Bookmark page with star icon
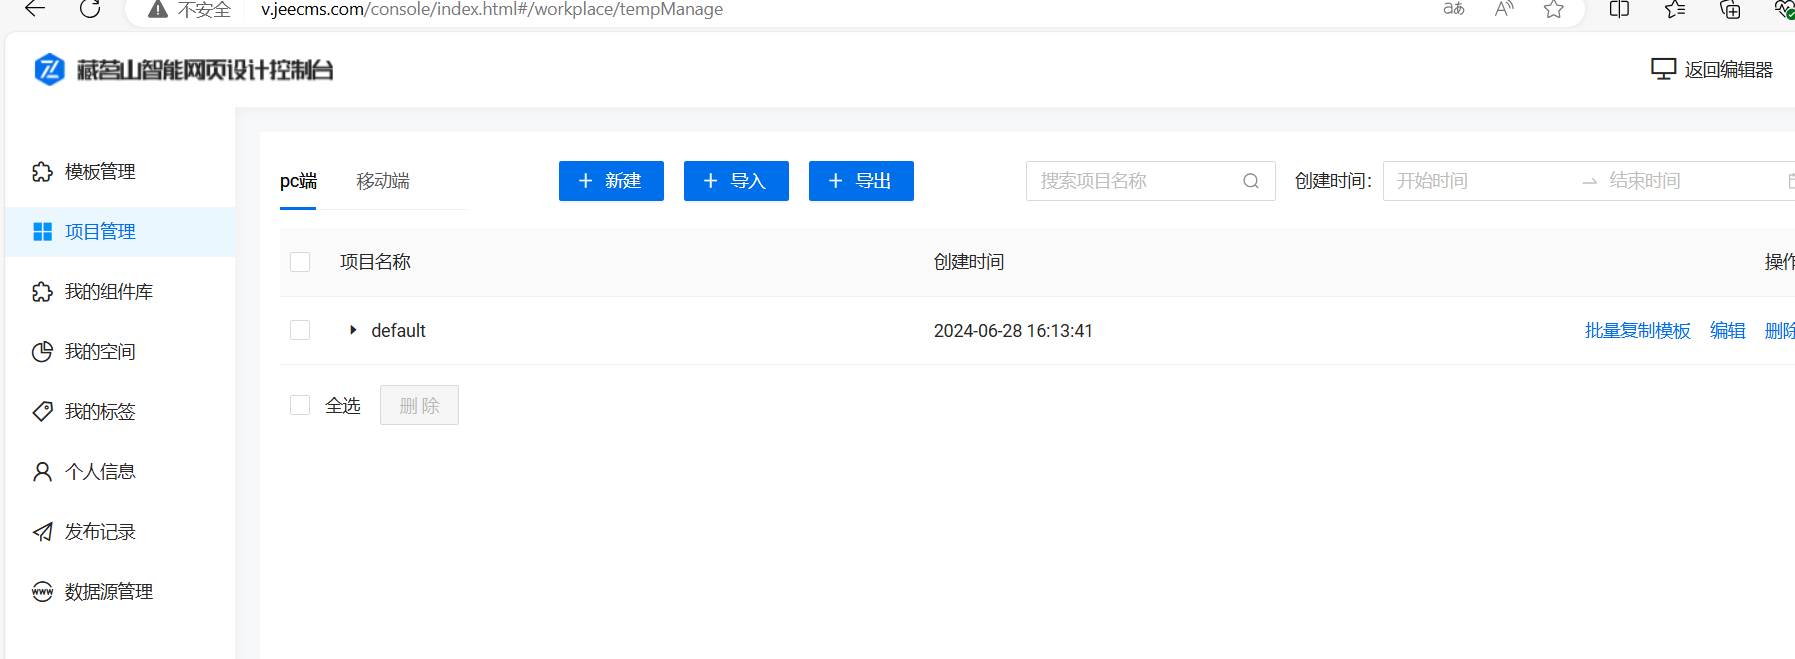 (1553, 9)
